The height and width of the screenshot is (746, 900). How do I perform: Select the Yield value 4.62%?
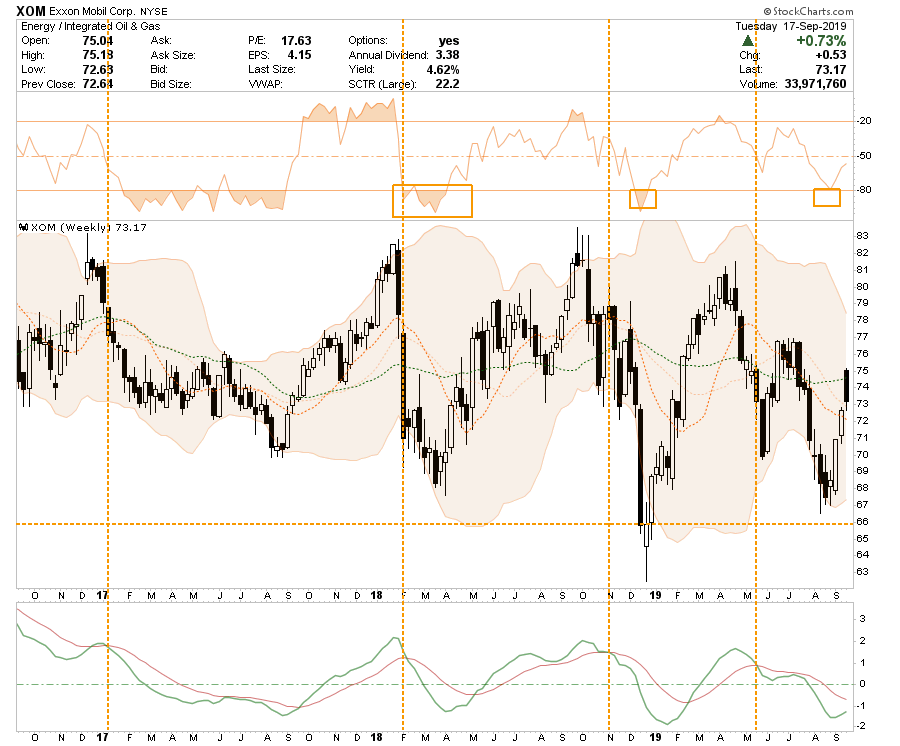tap(443, 69)
